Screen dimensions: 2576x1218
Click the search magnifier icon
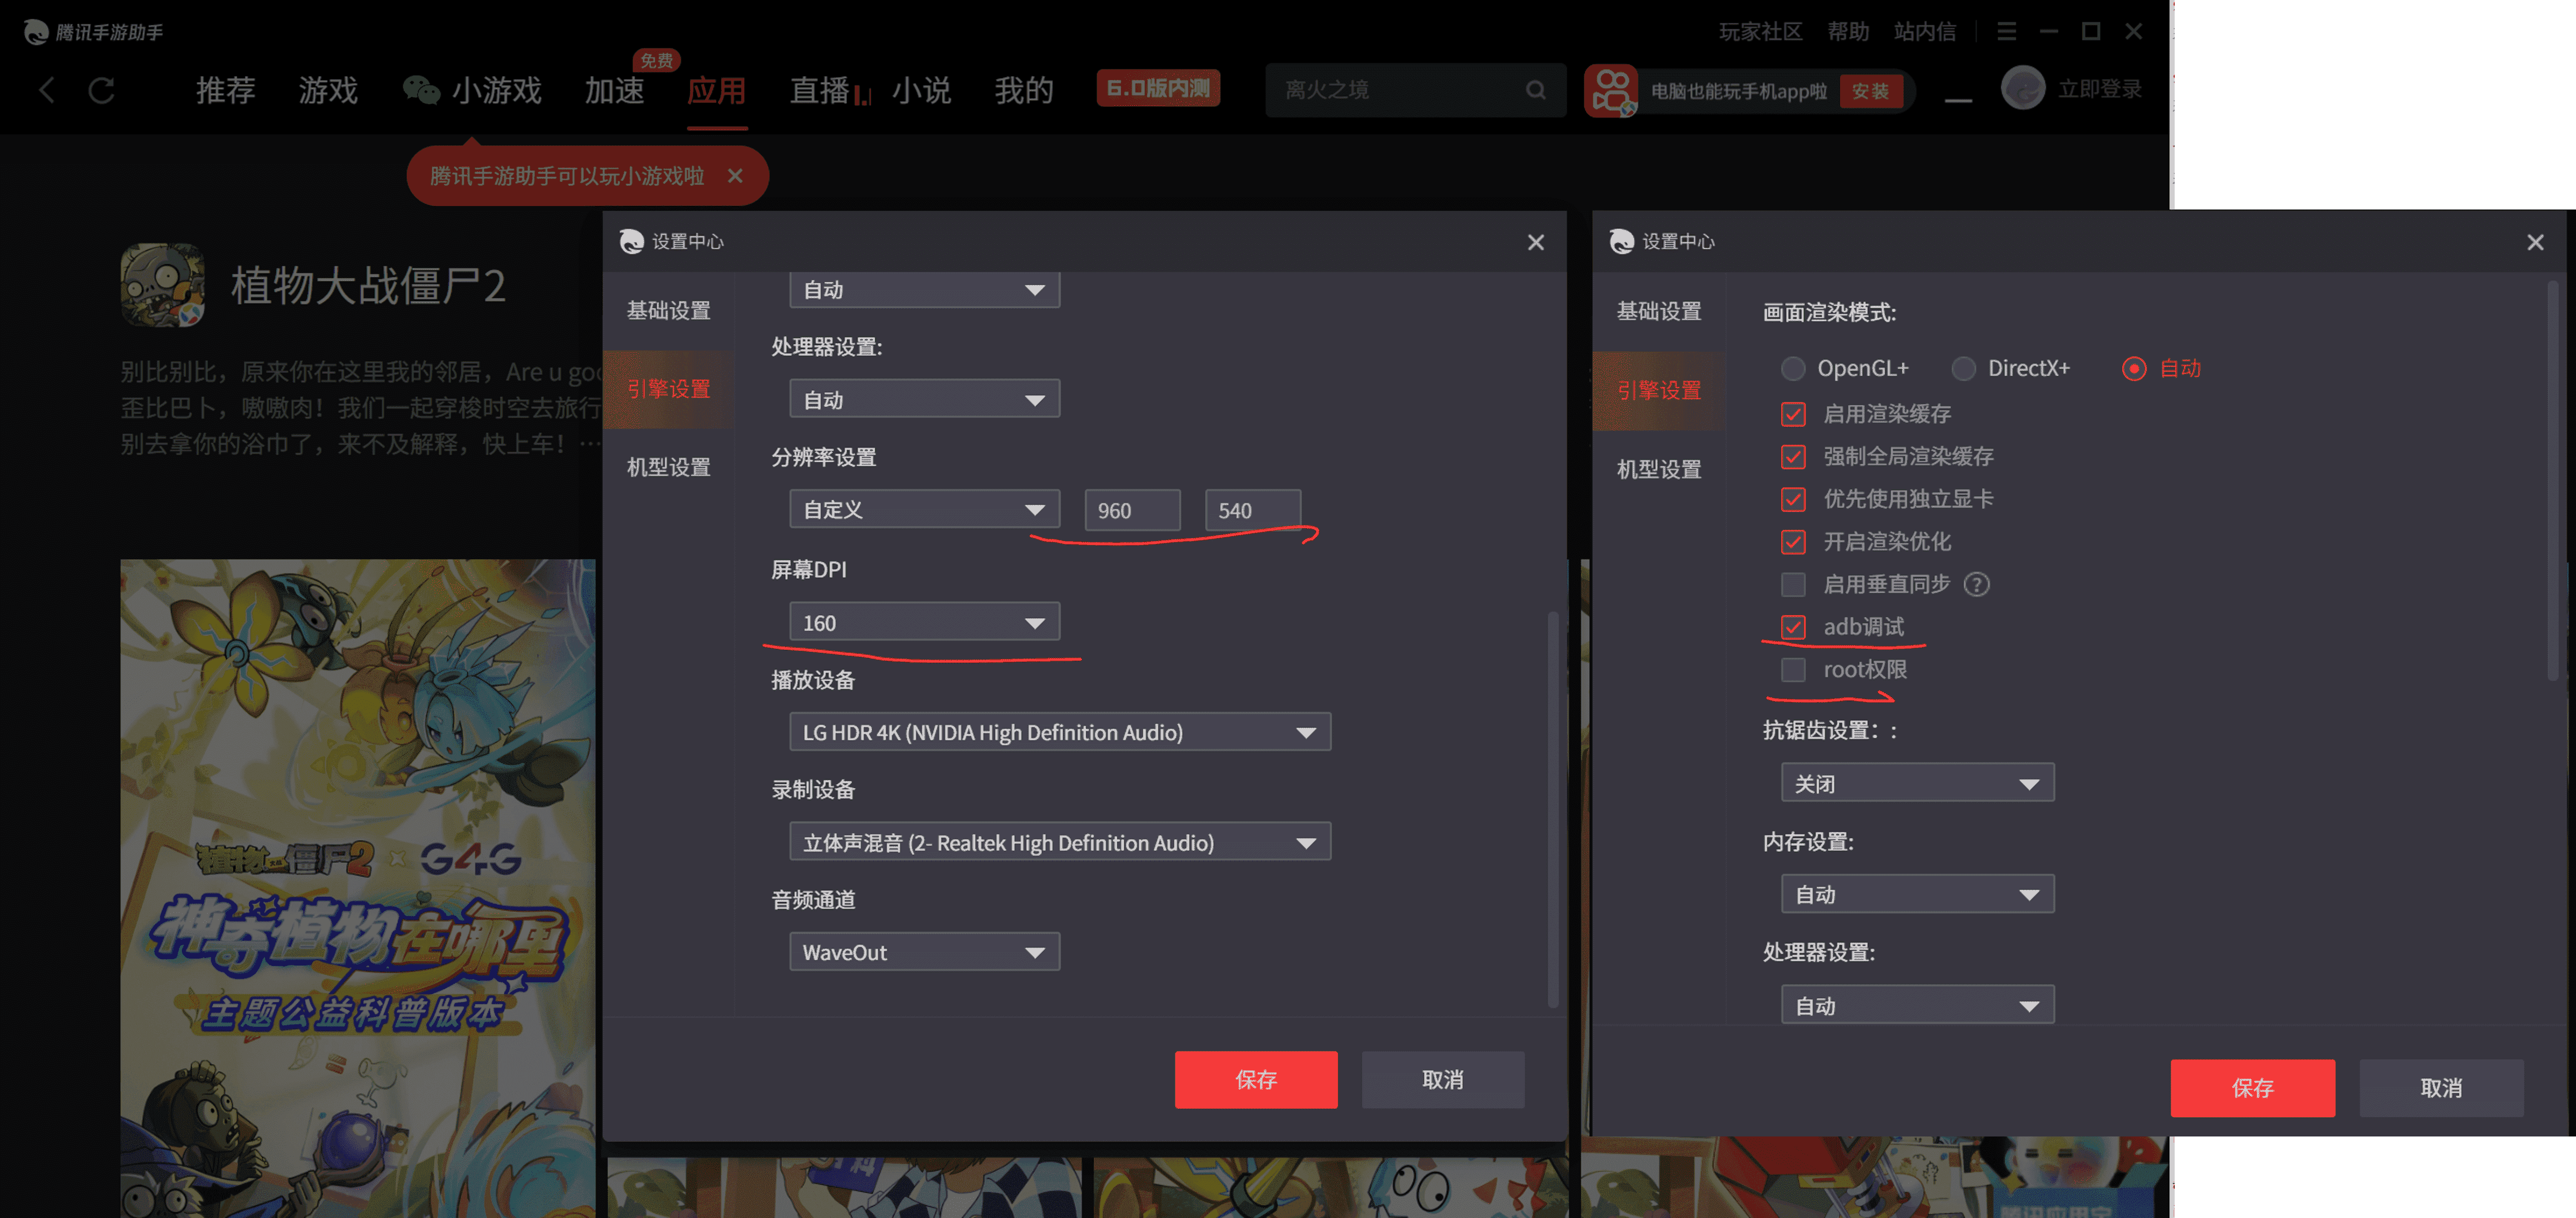pyautogui.click(x=1535, y=90)
